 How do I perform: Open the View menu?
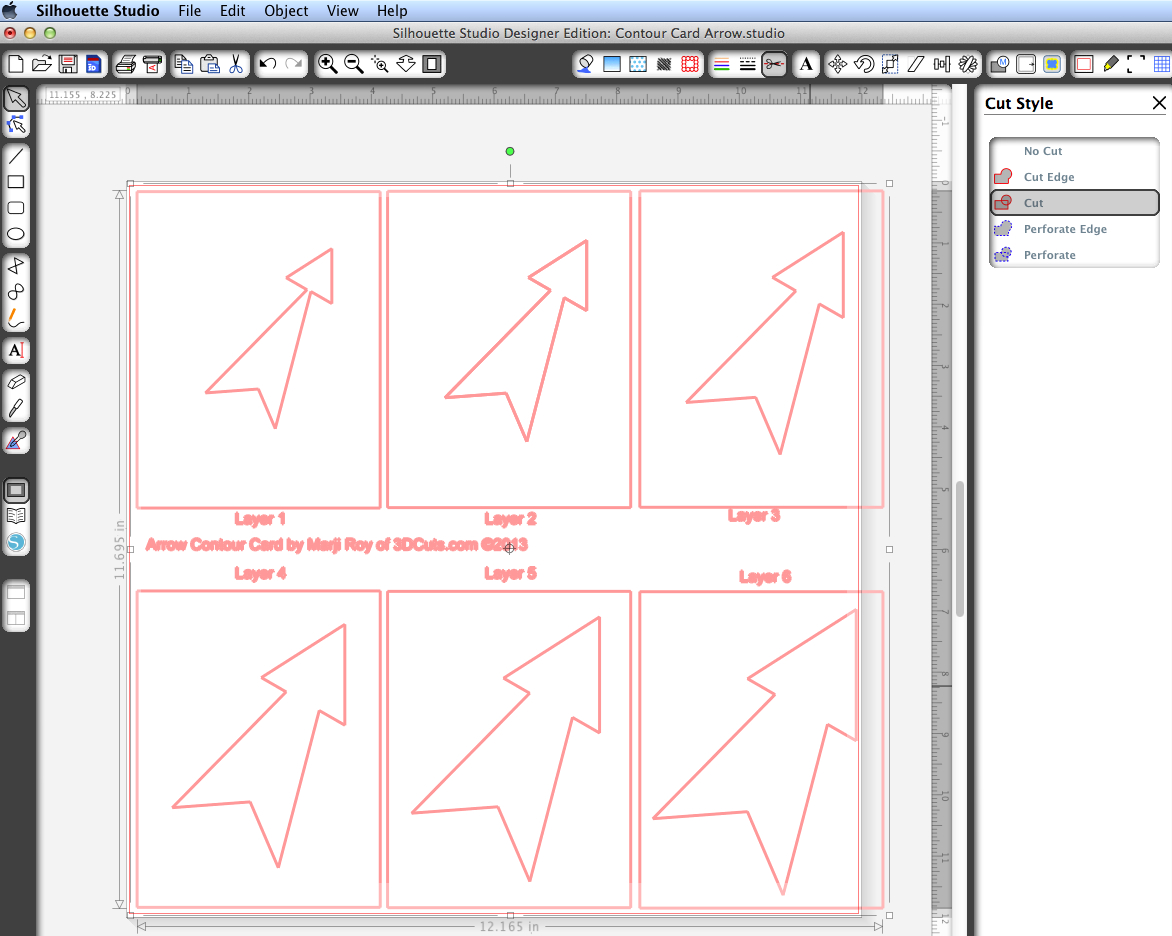[342, 10]
